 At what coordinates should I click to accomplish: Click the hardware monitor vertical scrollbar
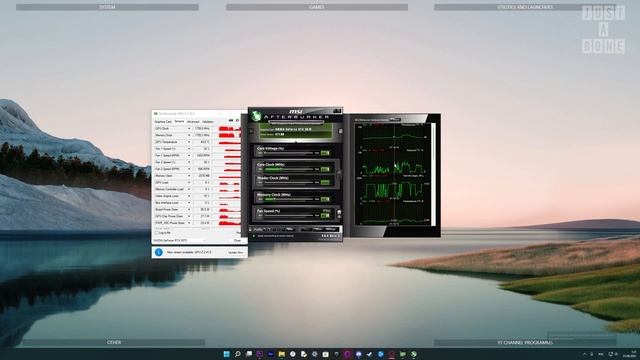click(x=433, y=175)
